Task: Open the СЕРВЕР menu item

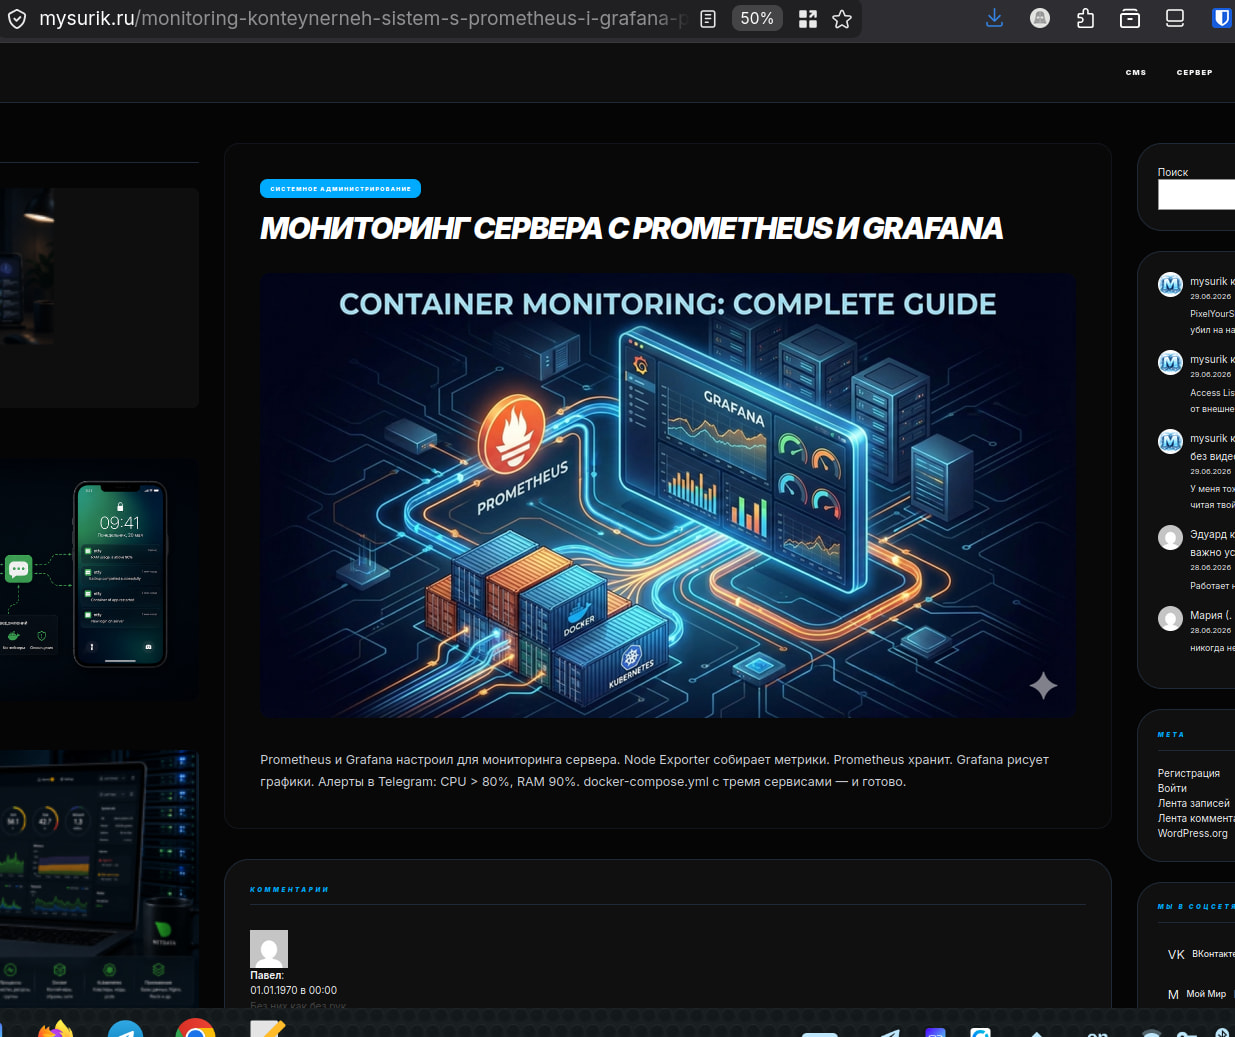Action: (x=1194, y=72)
